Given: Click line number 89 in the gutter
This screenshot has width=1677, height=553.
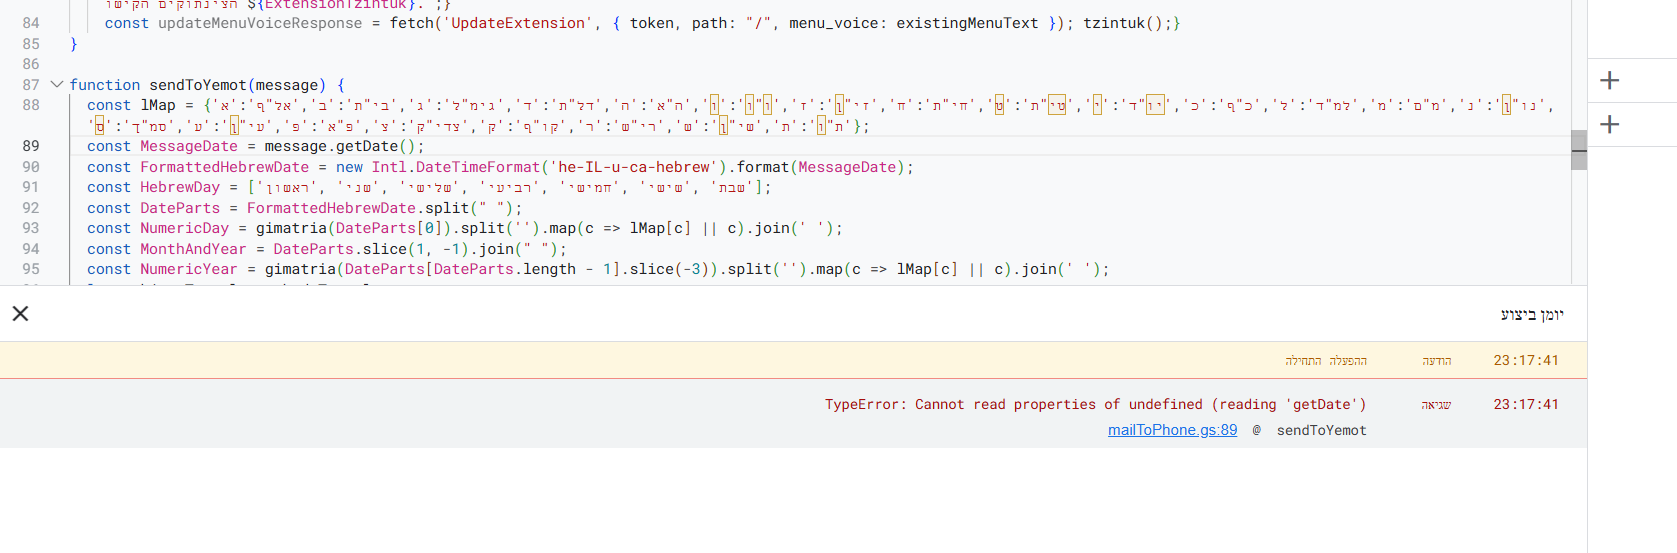Looking at the screenshot, I should pos(31,146).
